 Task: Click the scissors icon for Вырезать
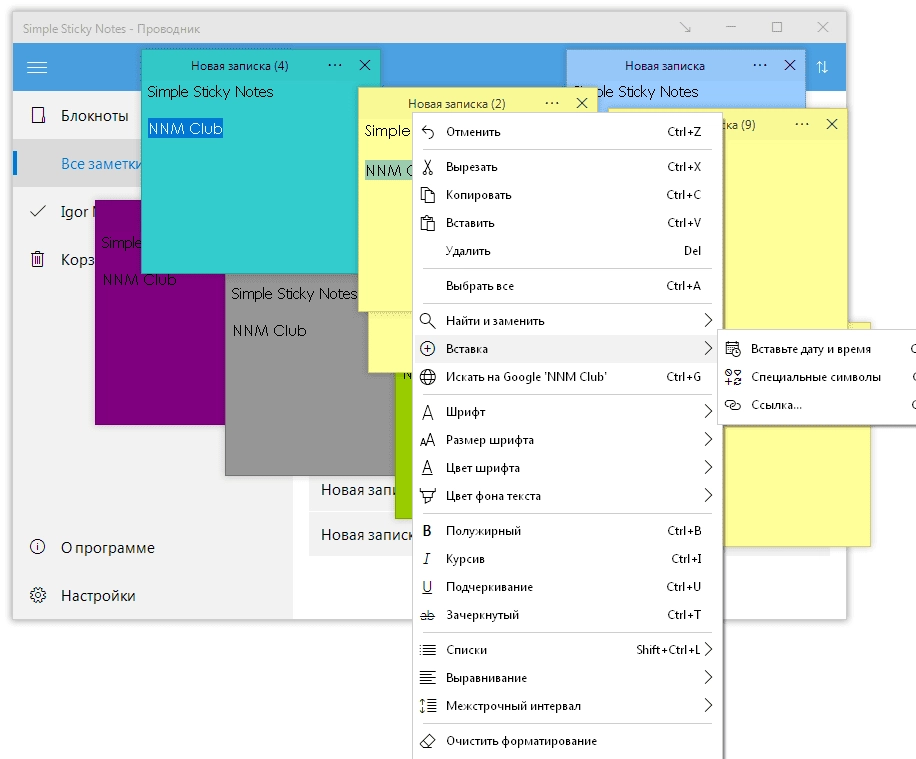(428, 167)
